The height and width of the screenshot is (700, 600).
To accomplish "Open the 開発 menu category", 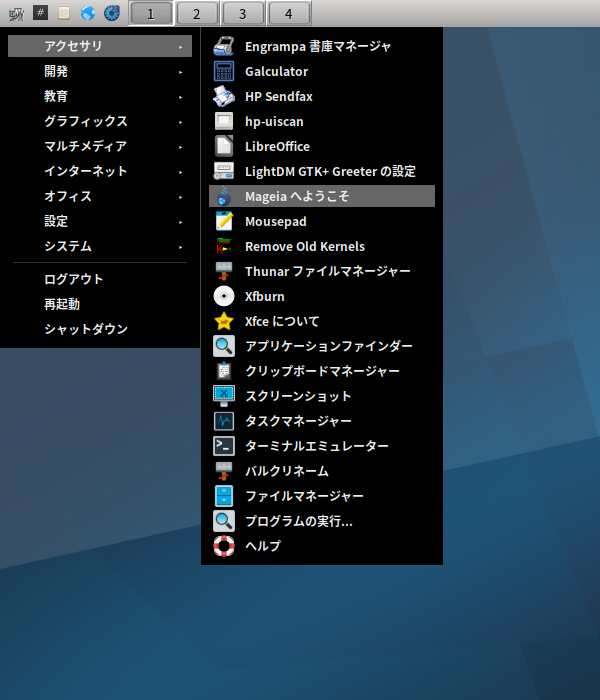I will pyautogui.click(x=100, y=71).
